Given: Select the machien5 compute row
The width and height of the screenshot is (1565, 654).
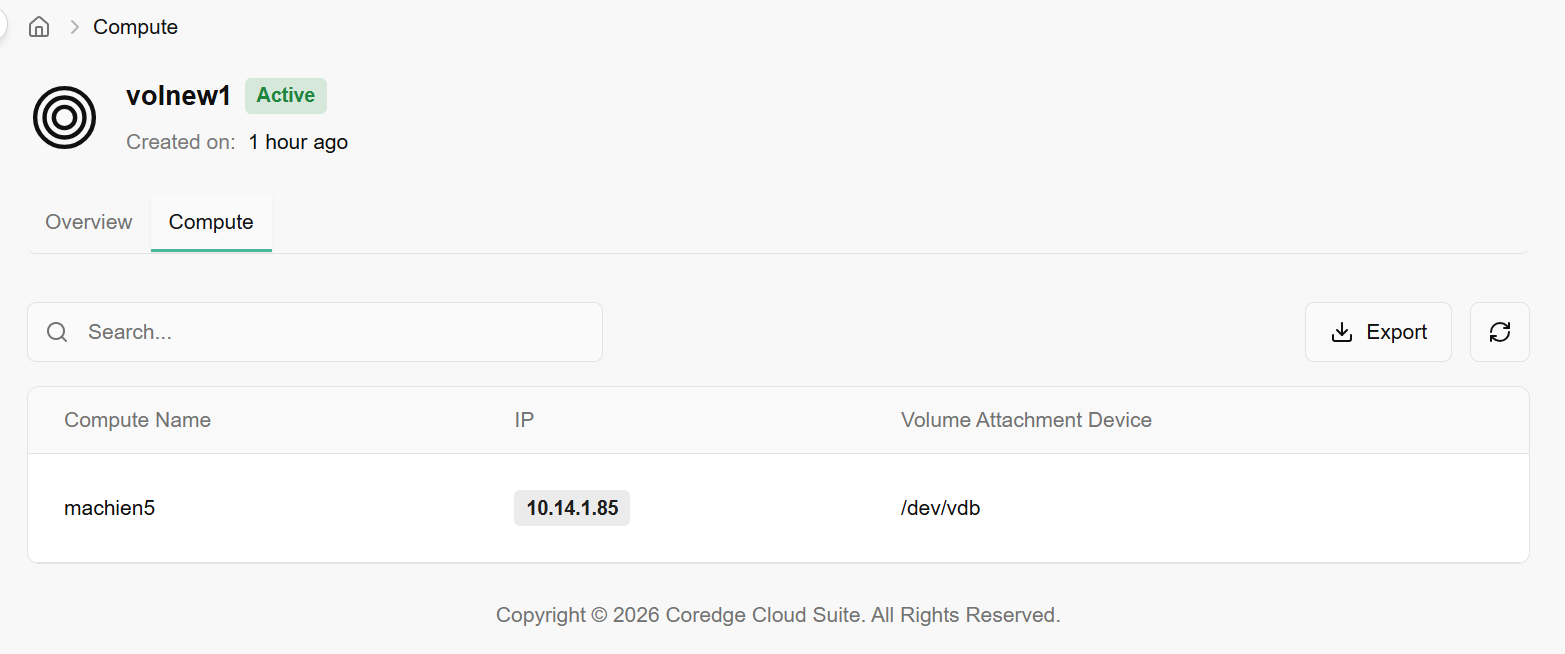Looking at the screenshot, I should point(109,508).
